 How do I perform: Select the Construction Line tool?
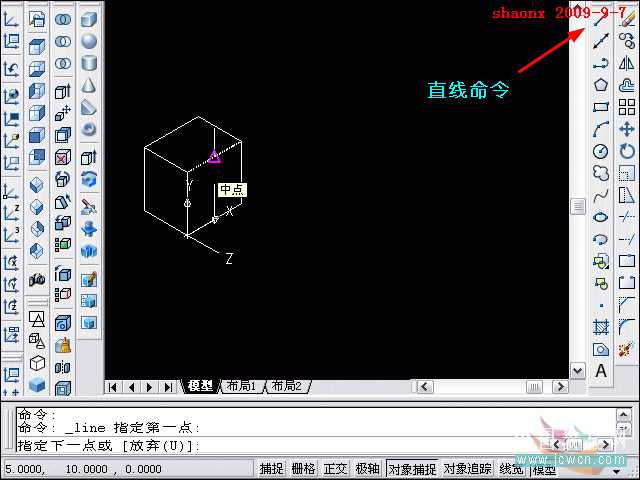[x=601, y=41]
